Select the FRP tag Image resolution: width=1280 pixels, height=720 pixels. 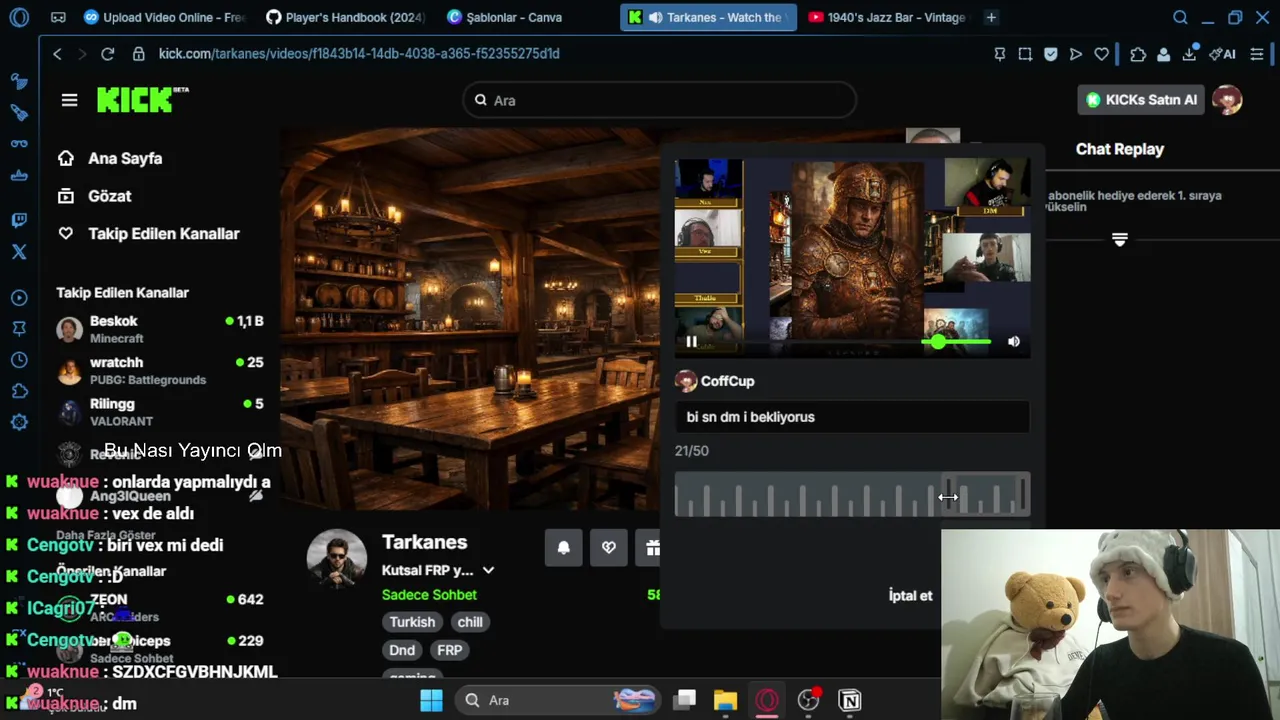tap(450, 650)
